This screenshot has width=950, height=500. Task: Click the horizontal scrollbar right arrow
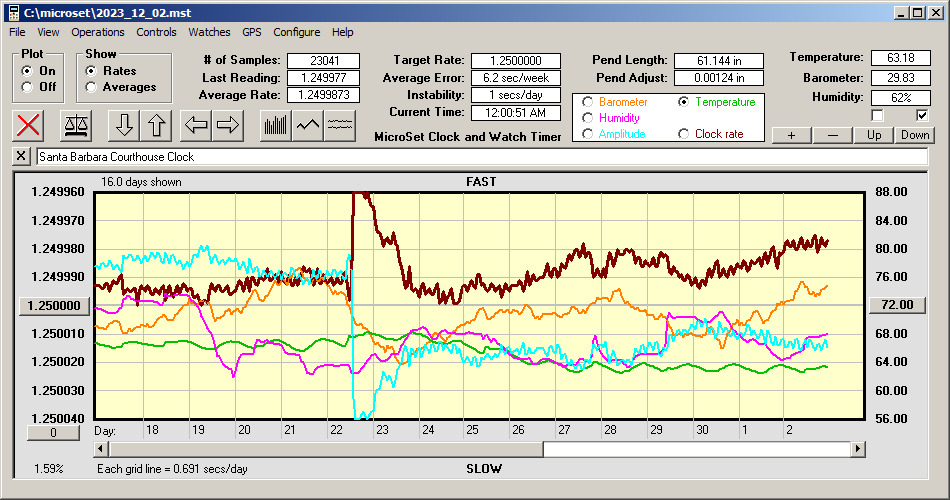[858, 450]
